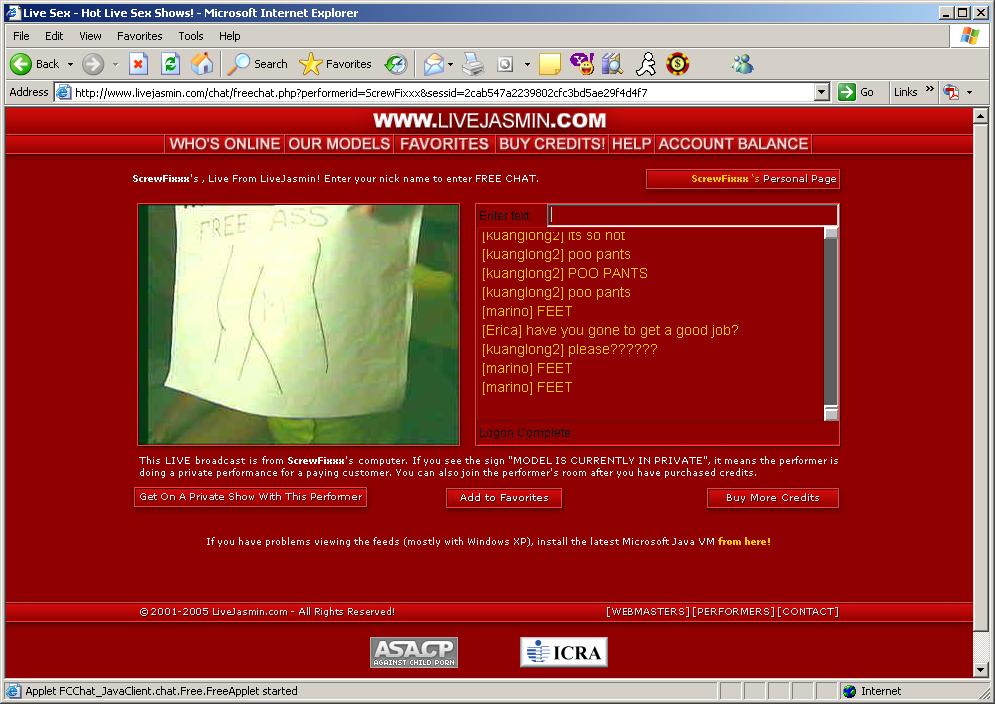Refresh the page using the green arrows icon

click(170, 64)
